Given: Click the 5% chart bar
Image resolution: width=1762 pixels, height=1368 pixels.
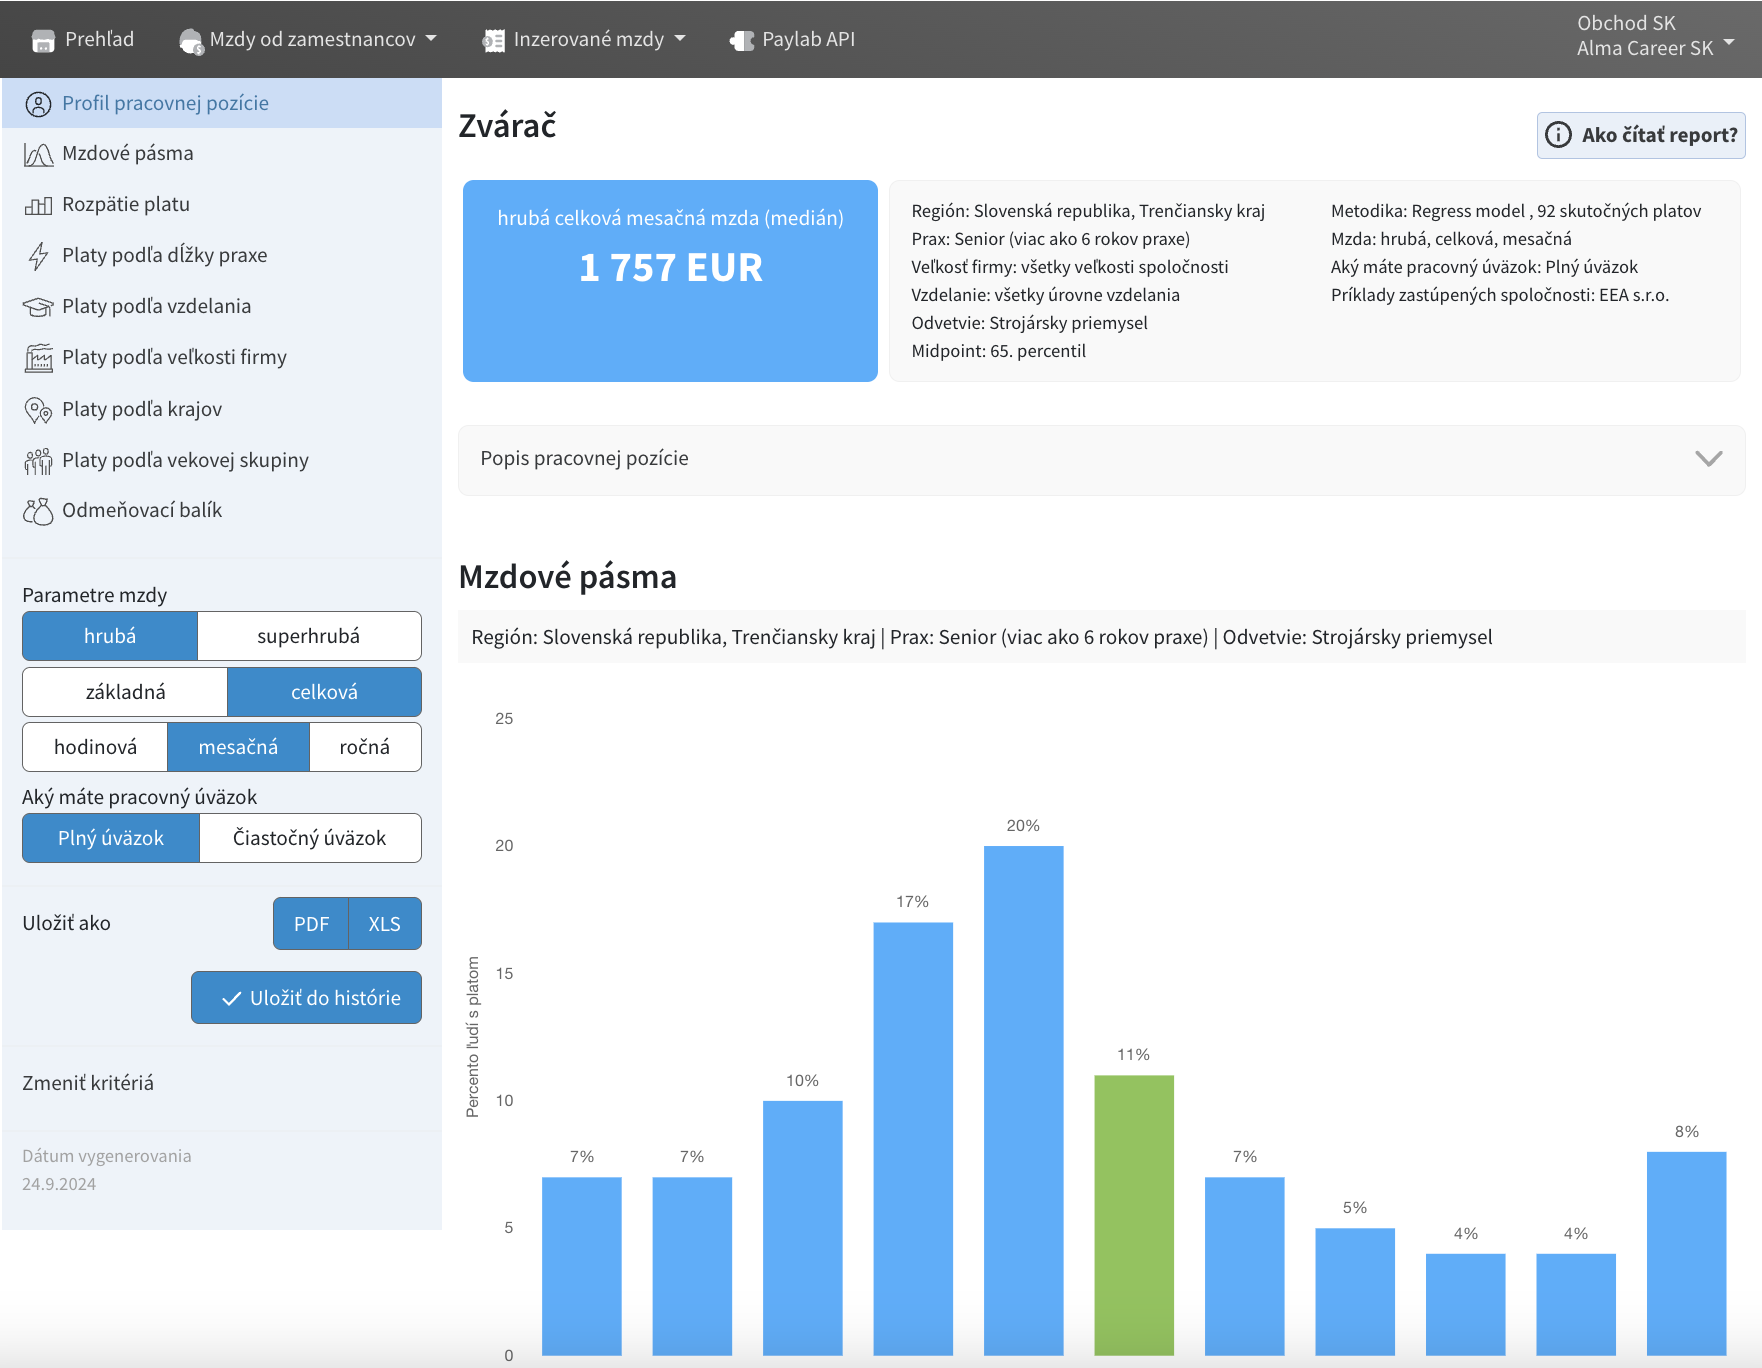Looking at the screenshot, I should (x=1355, y=1291).
